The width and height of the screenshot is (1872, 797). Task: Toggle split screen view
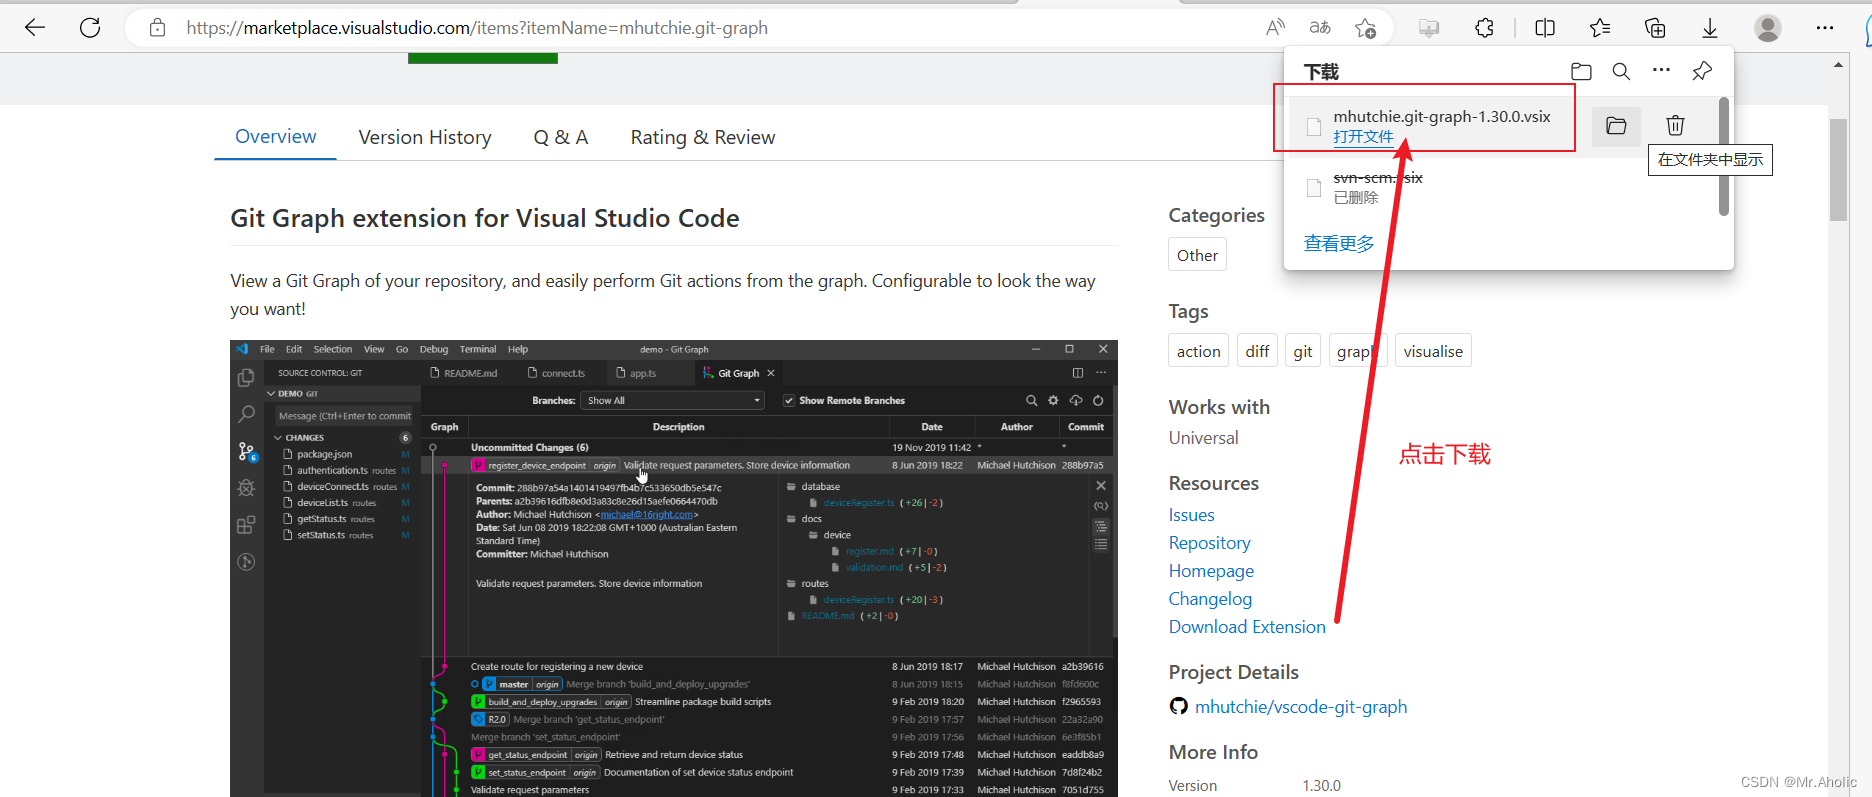pos(1545,28)
